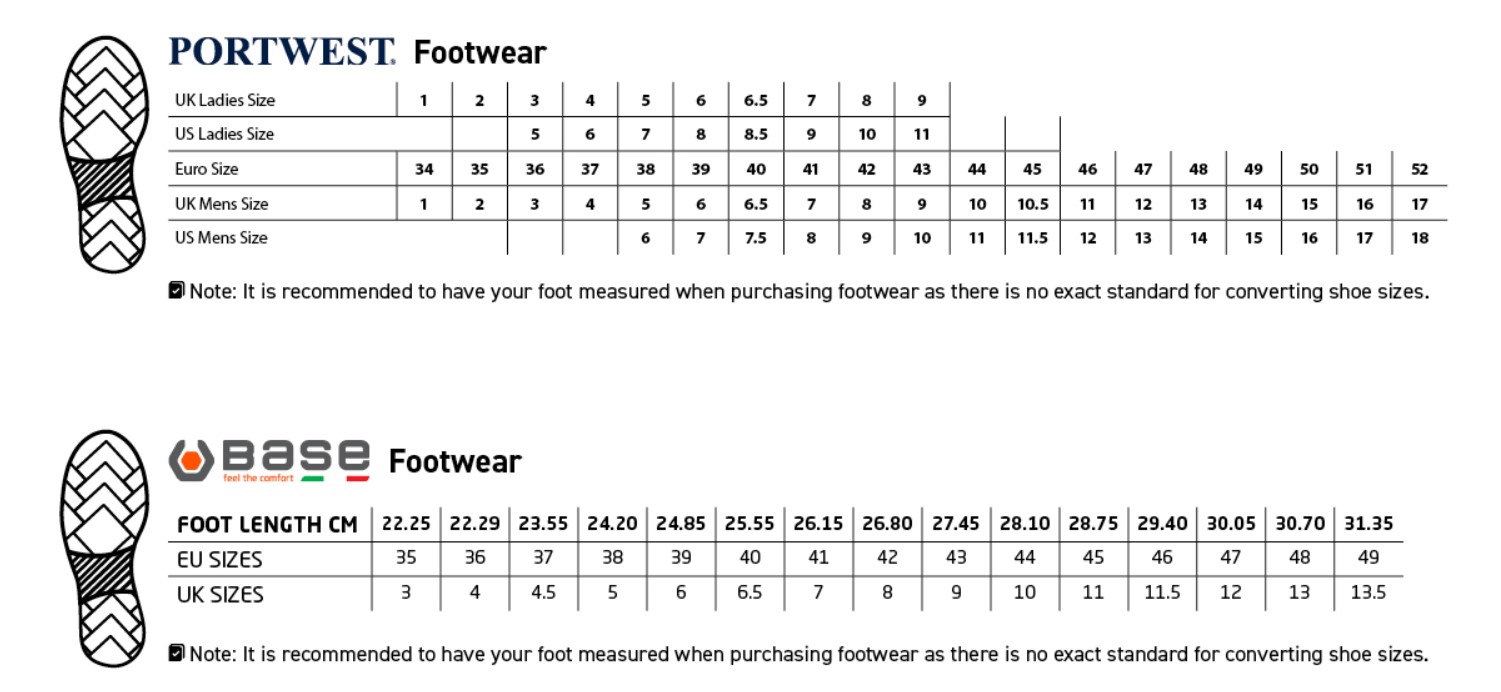This screenshot has width=1501, height=692.
Task: Click the note icon under the Base chart
Action: [177, 653]
